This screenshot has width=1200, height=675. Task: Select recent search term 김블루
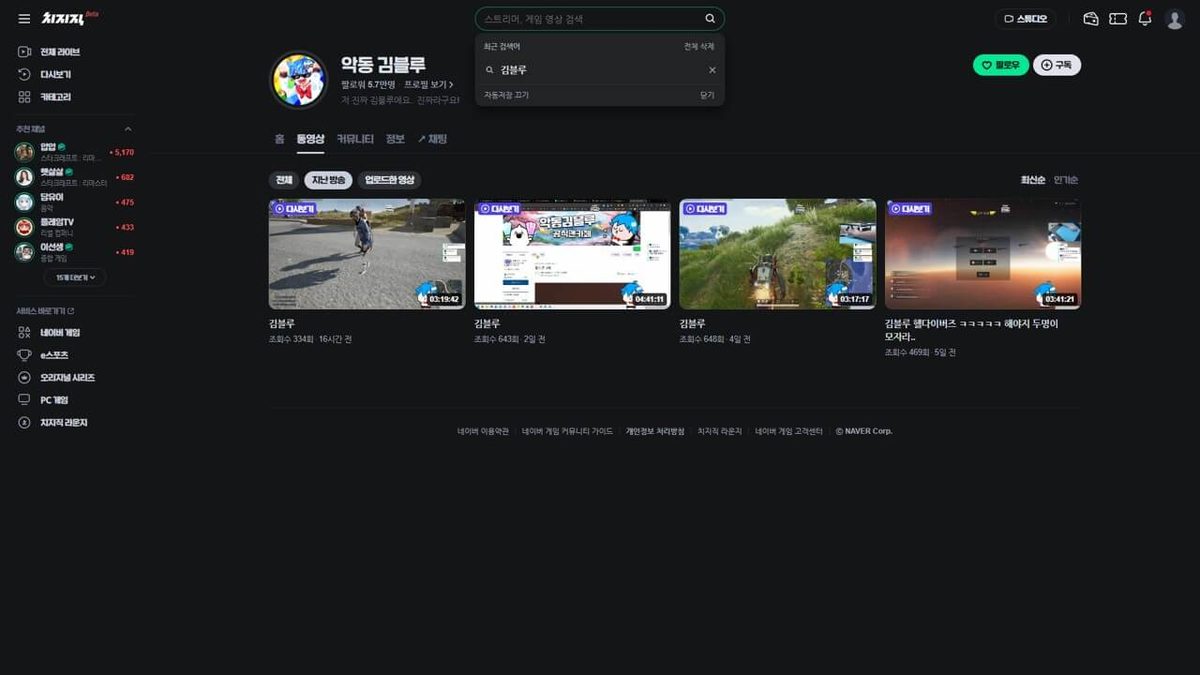coord(513,70)
